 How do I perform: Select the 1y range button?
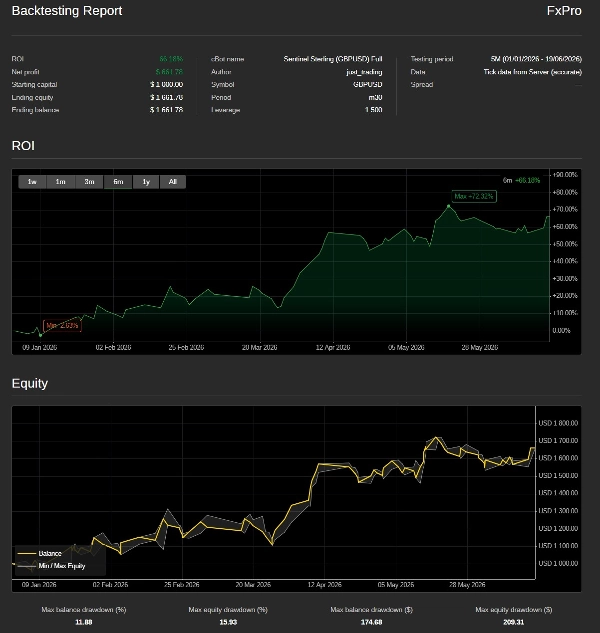coord(146,182)
